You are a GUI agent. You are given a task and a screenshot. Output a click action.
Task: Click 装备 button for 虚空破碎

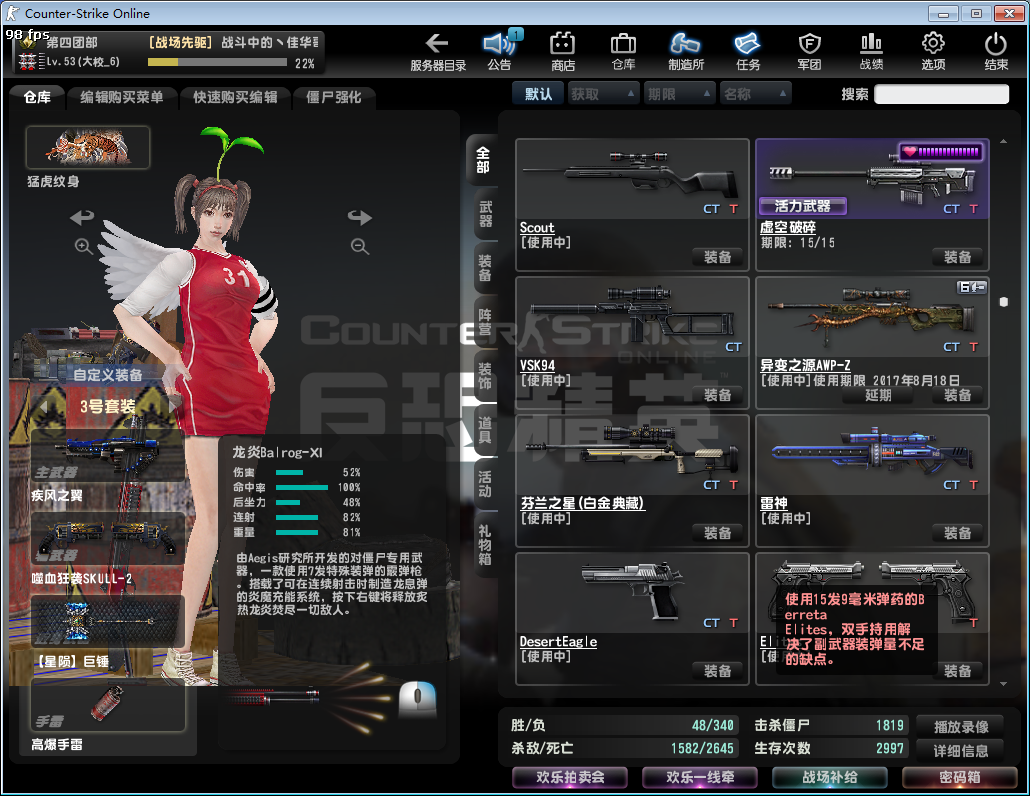(957, 257)
